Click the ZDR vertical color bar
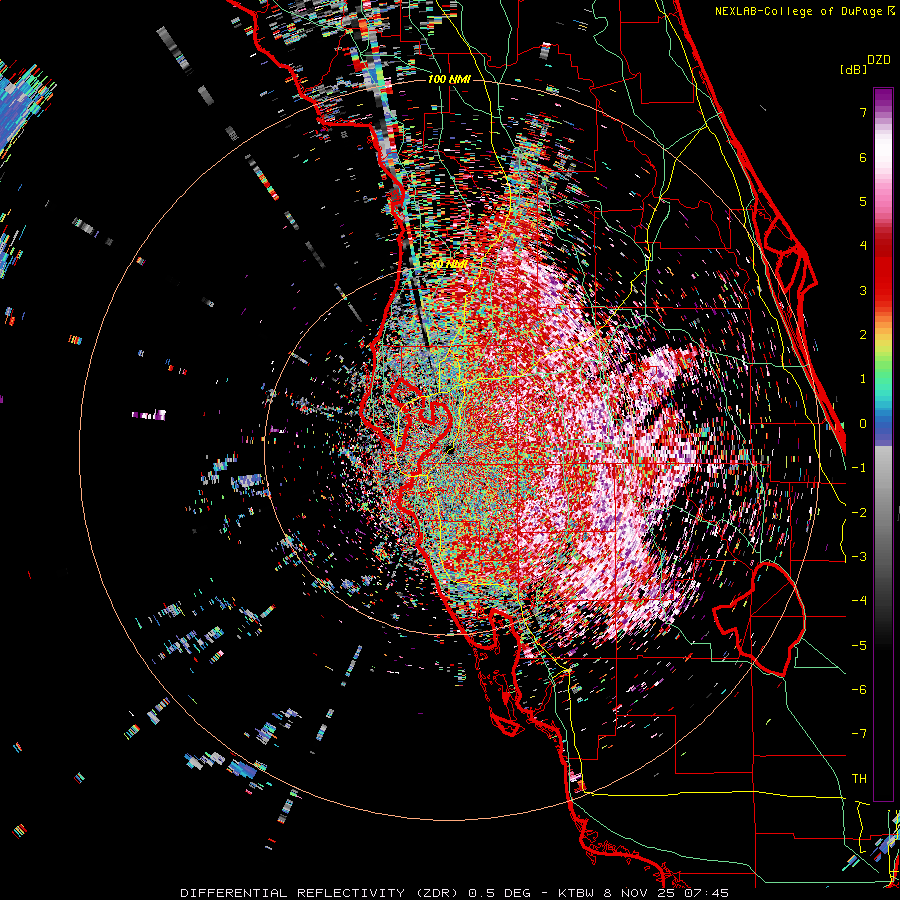The height and width of the screenshot is (900, 900). tap(883, 444)
